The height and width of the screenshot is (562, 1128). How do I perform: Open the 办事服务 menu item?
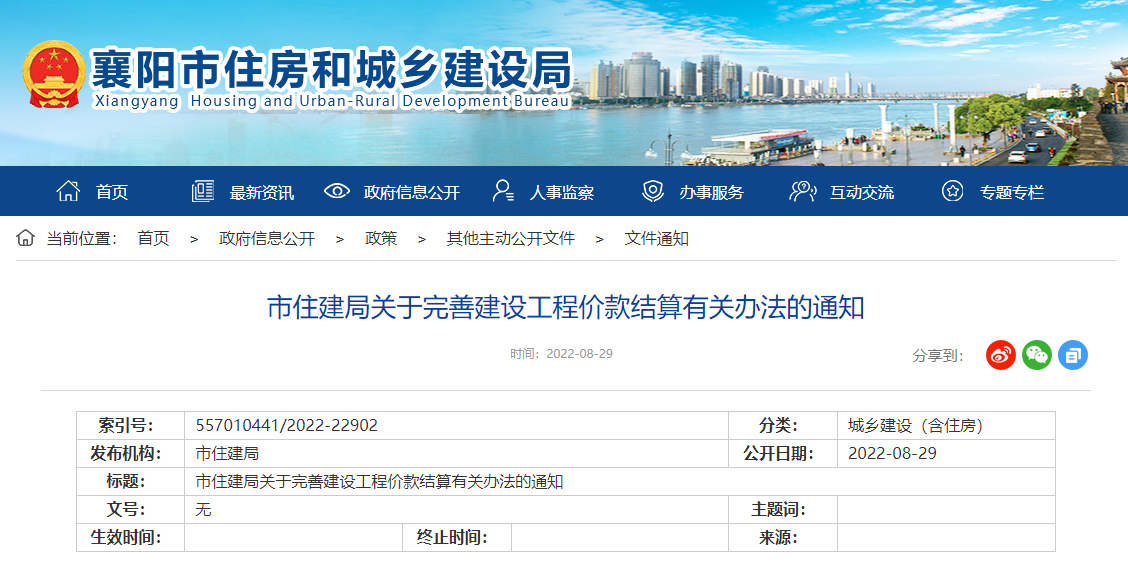[x=711, y=192]
